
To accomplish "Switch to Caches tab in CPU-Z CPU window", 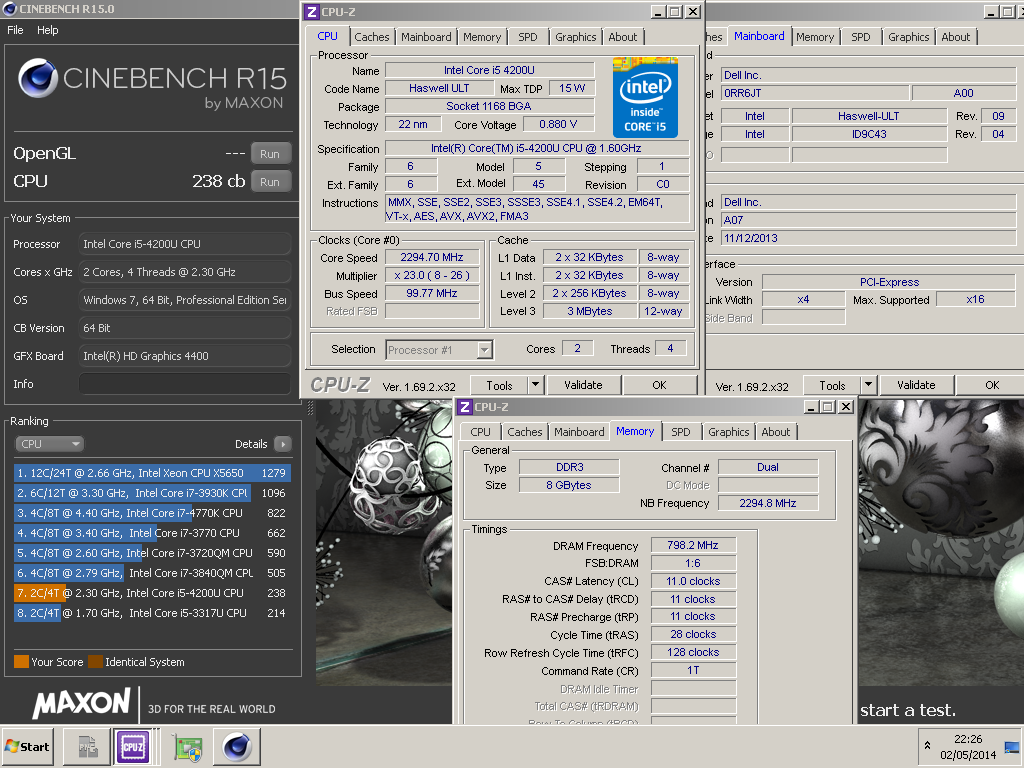I will coord(372,37).
